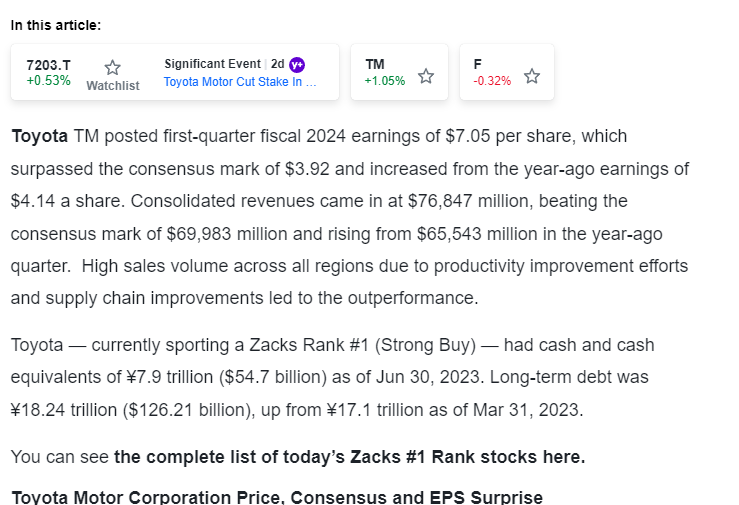Open the 'Toyota Motor Cut Stake In' headline
The height and width of the screenshot is (505, 739).
240,82
